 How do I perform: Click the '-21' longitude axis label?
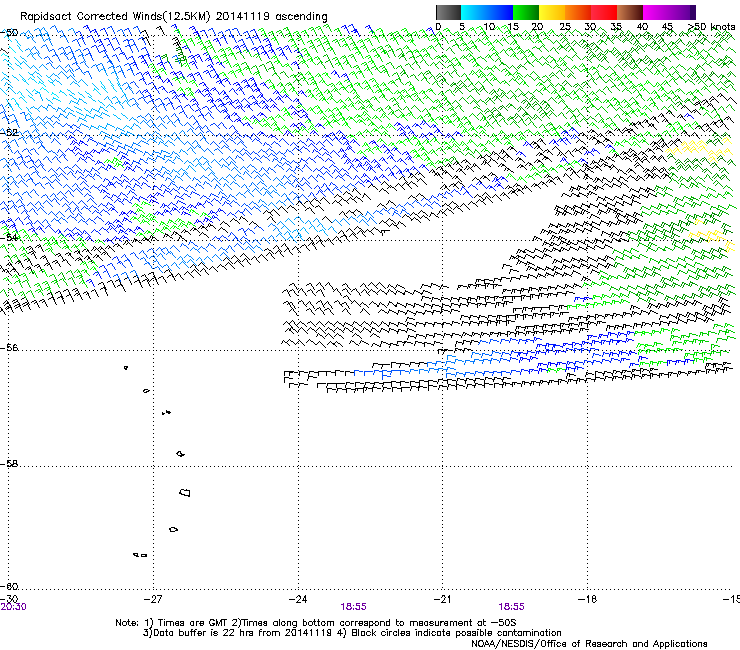click(x=442, y=599)
